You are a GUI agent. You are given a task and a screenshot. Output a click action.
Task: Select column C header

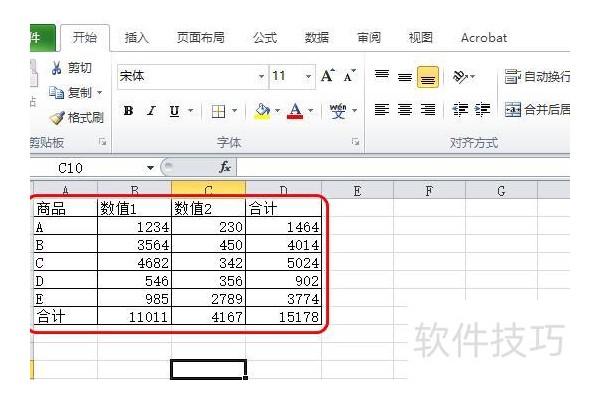[x=208, y=189]
